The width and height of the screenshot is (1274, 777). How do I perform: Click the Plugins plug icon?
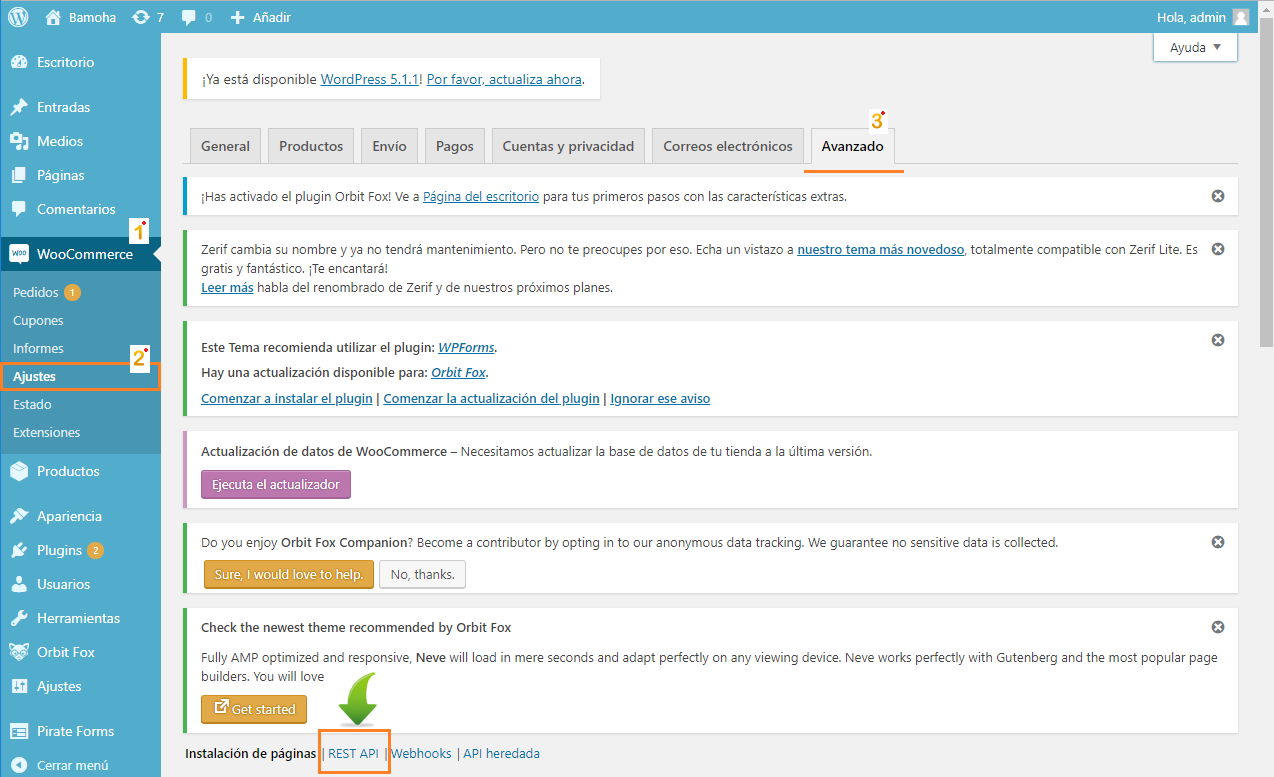pyautogui.click(x=19, y=550)
